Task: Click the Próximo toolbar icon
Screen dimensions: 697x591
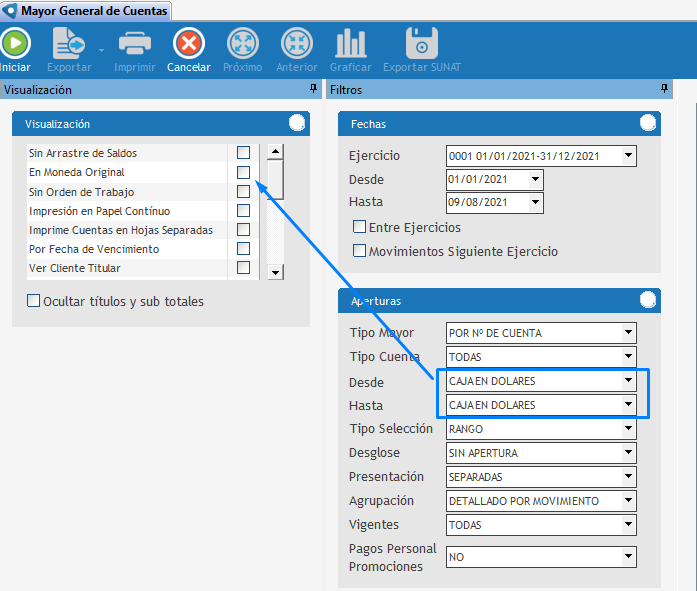Action: pos(242,43)
